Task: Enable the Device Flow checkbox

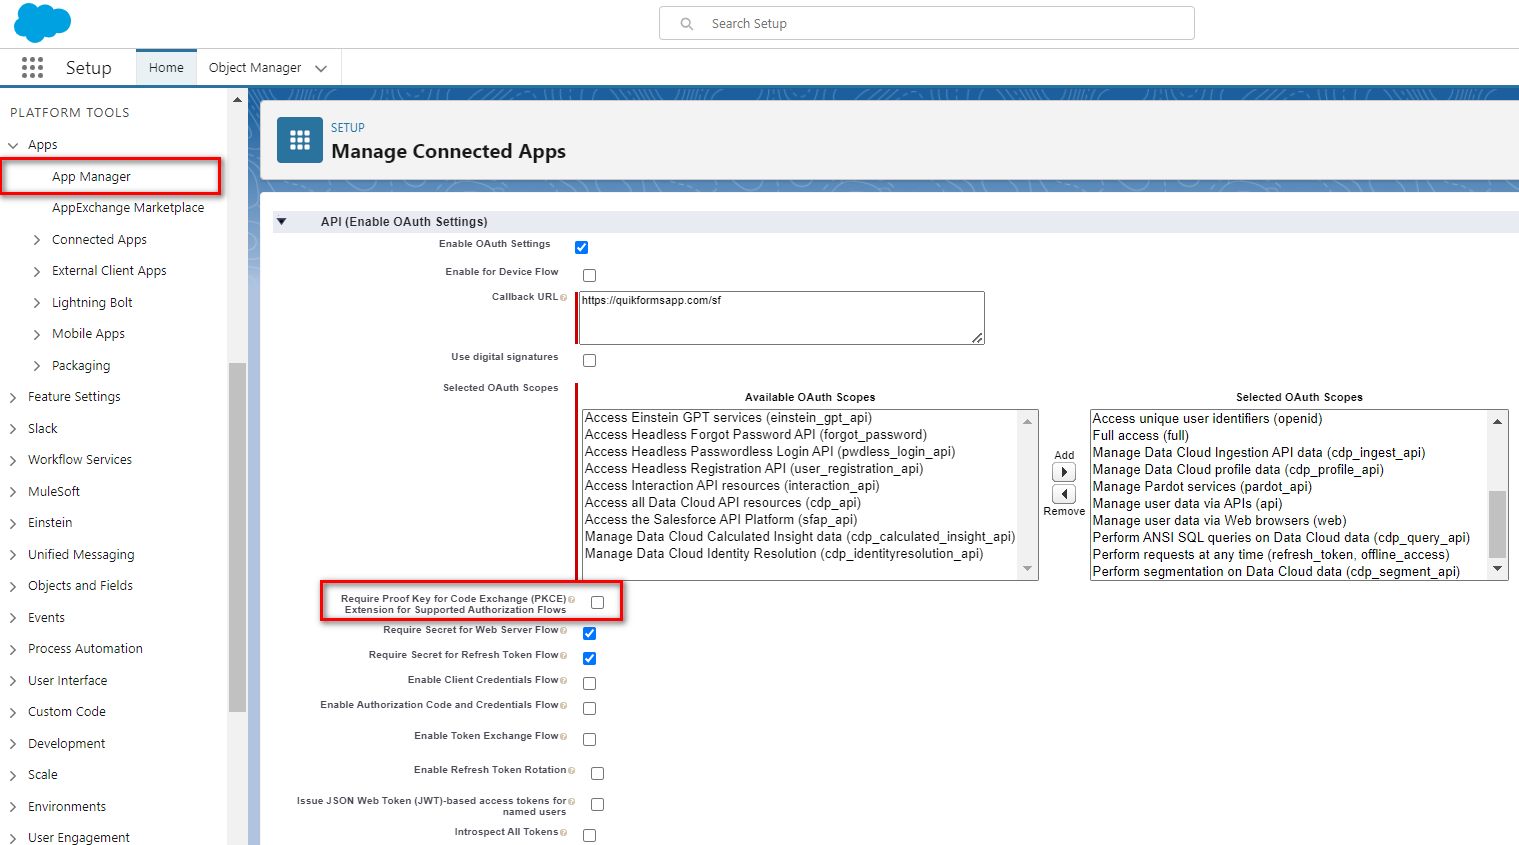Action: tap(589, 275)
